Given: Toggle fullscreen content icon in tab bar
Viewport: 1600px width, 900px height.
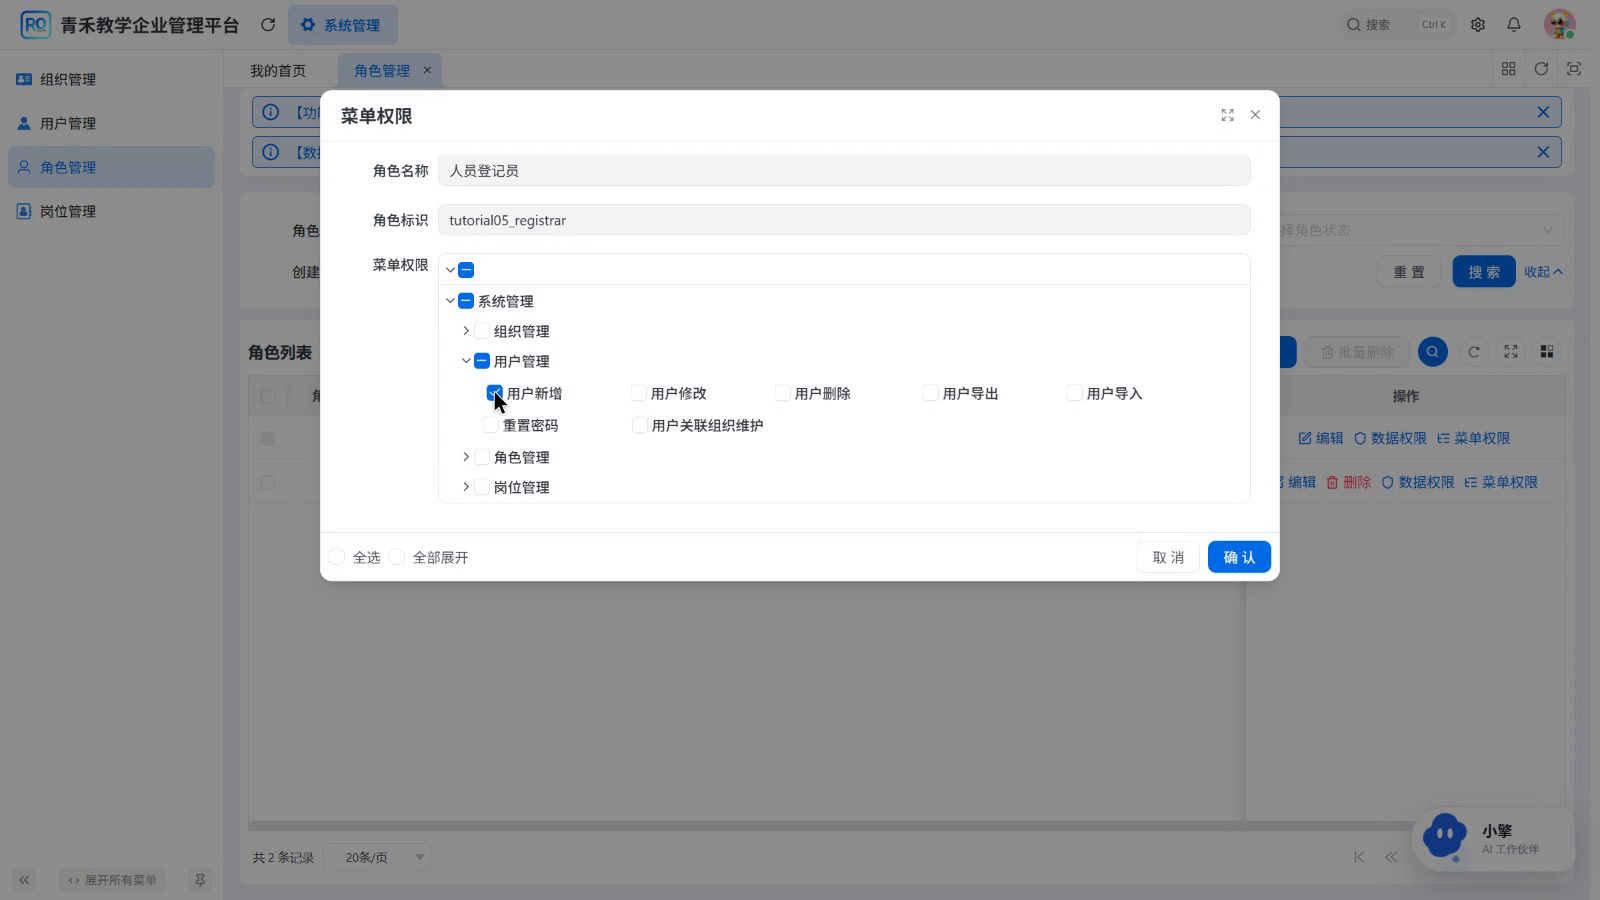Looking at the screenshot, I should click(1574, 69).
